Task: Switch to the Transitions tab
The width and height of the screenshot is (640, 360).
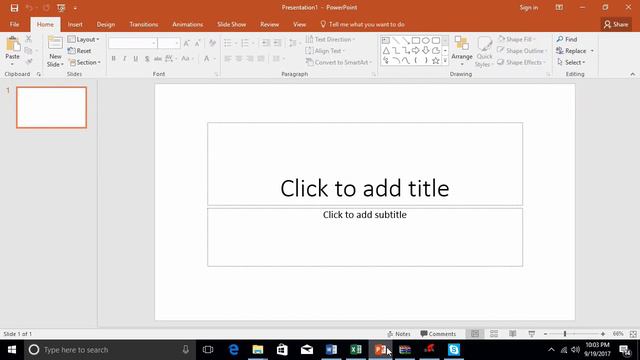Action: click(x=144, y=24)
